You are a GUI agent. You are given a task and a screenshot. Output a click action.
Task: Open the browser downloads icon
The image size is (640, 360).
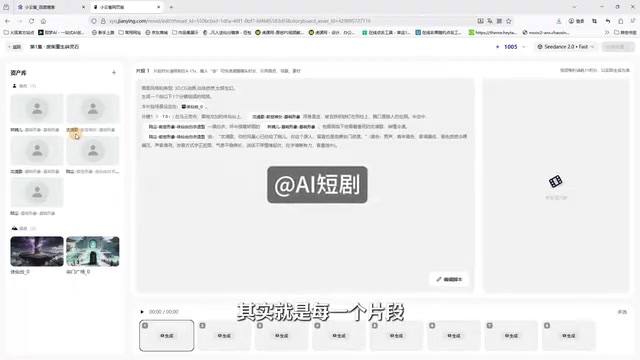tap(559, 21)
